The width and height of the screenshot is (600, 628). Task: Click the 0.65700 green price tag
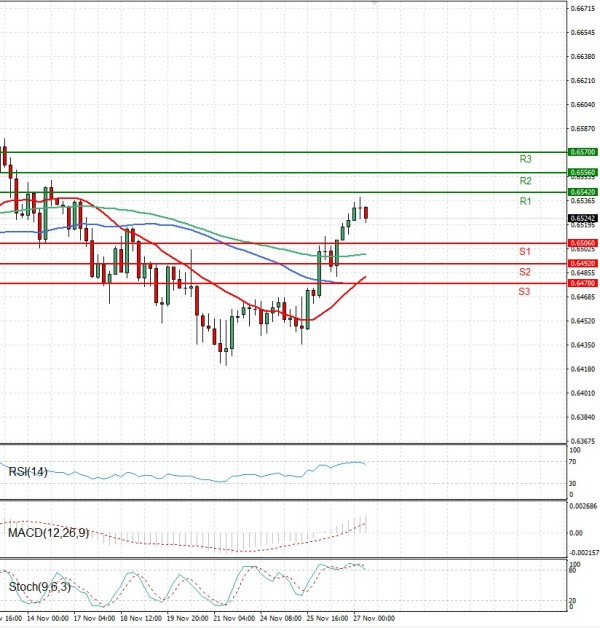click(x=582, y=152)
